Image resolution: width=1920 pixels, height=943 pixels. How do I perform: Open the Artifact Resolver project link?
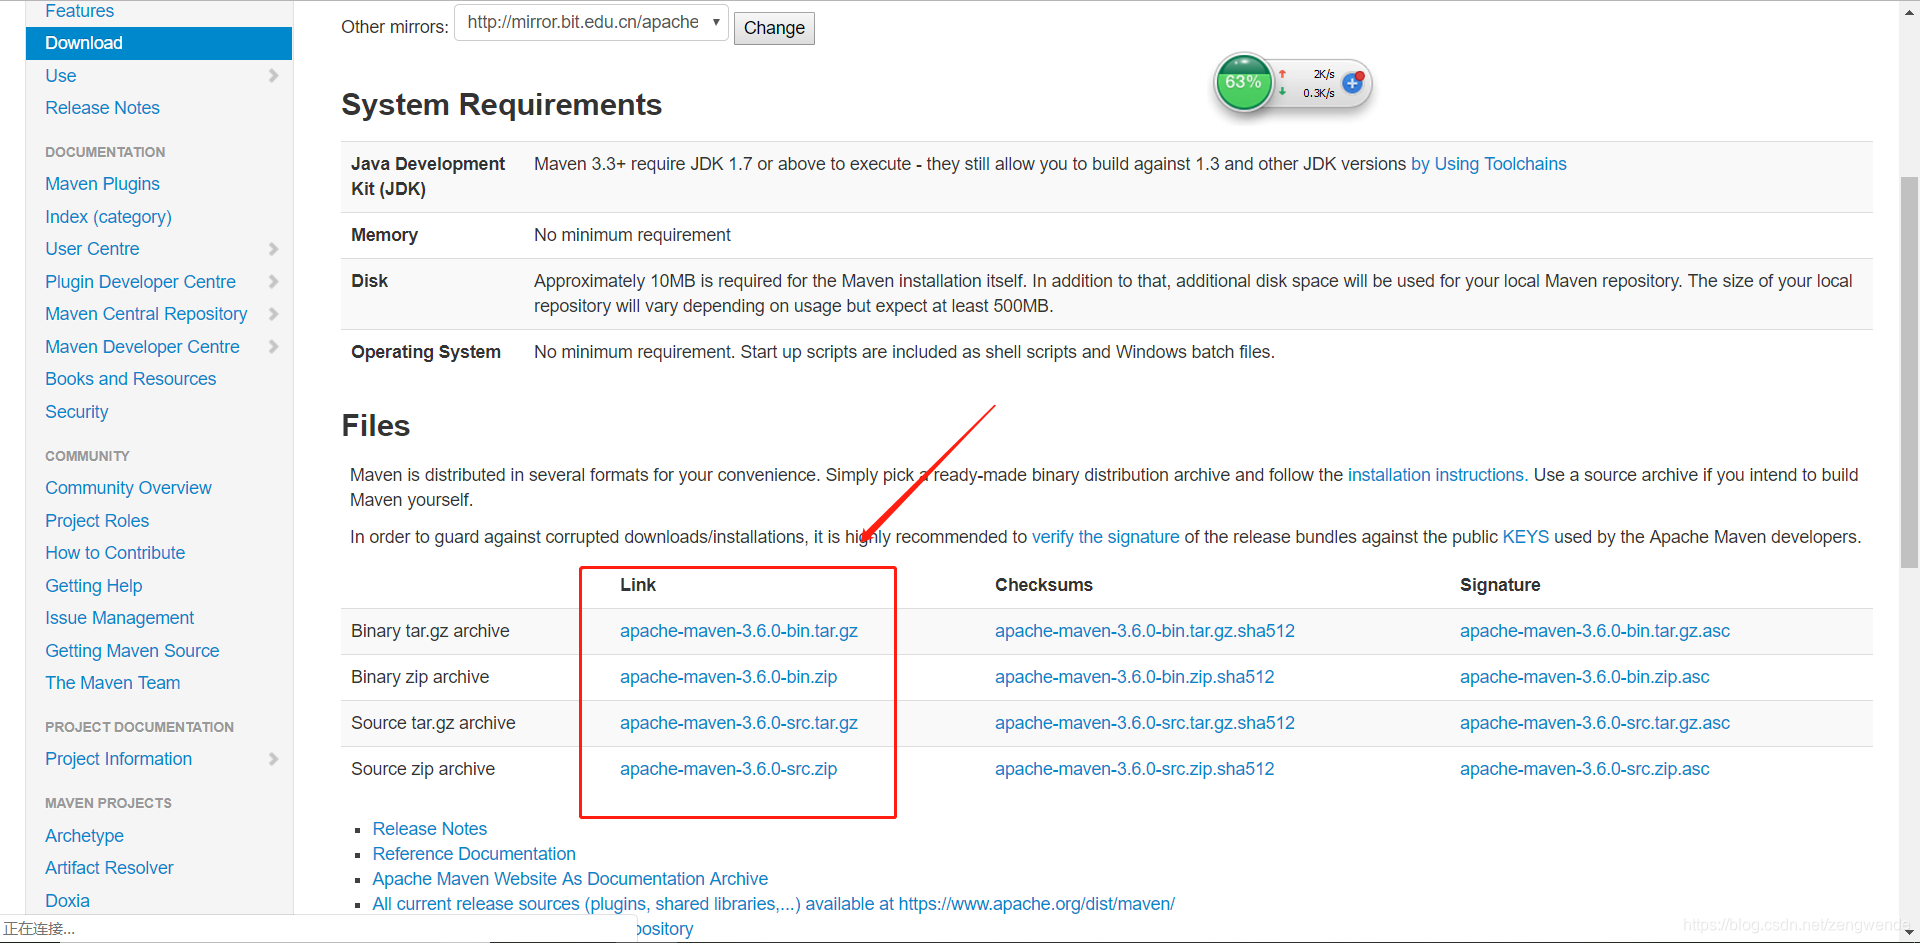(109, 868)
